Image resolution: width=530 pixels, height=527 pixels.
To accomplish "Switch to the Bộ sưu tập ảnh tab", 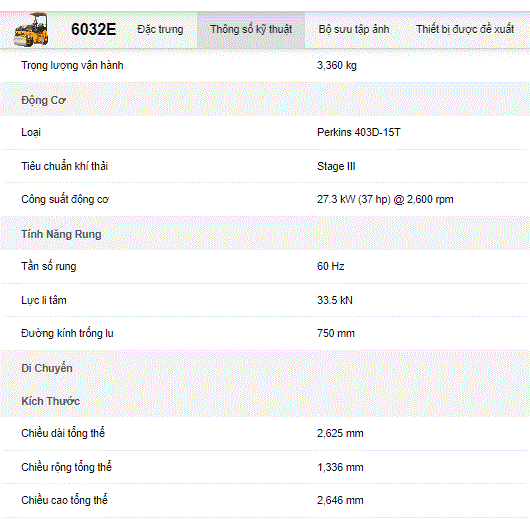I will tap(354, 29).
